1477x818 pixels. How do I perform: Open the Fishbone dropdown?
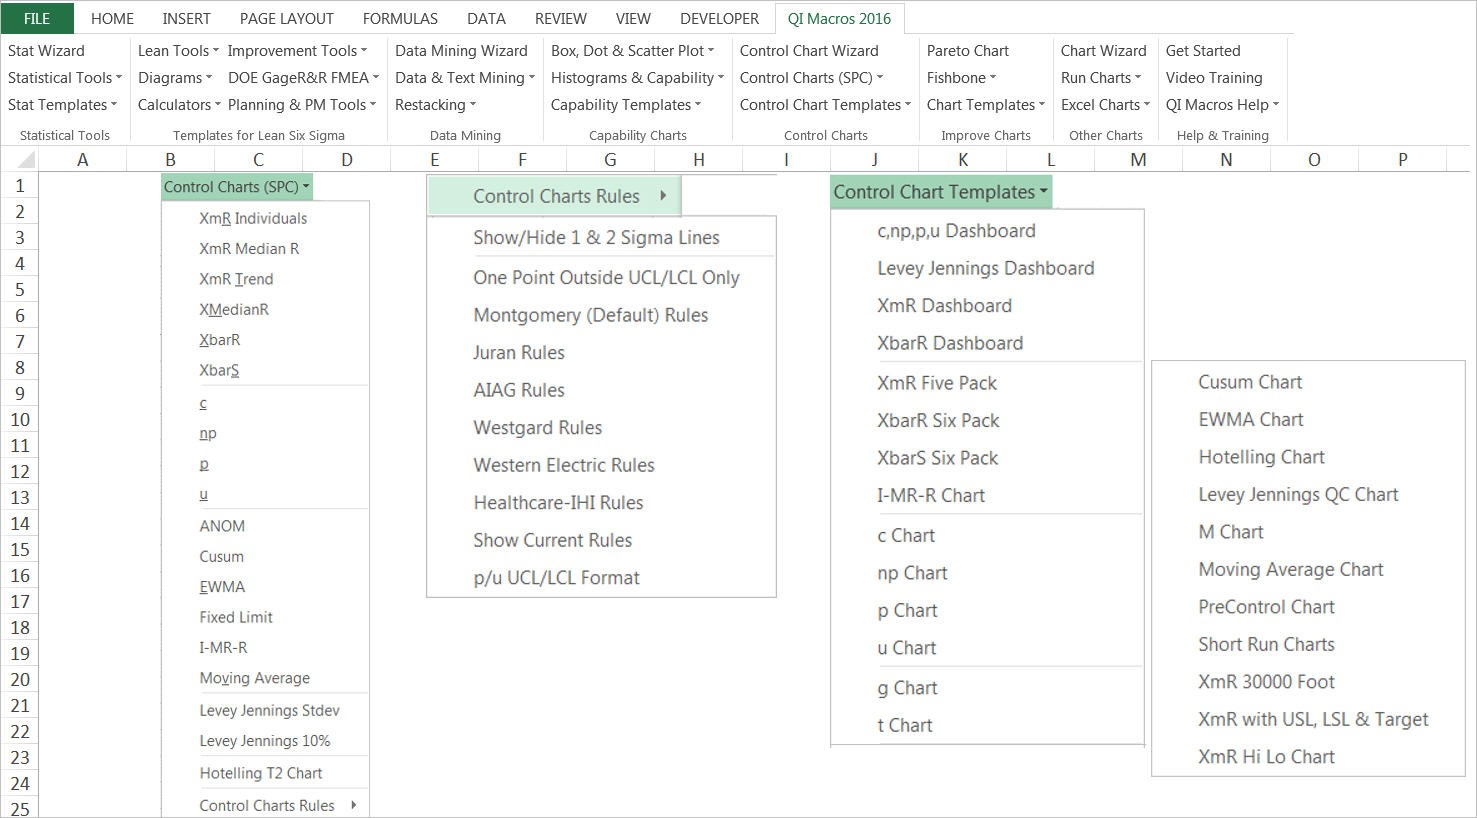961,77
